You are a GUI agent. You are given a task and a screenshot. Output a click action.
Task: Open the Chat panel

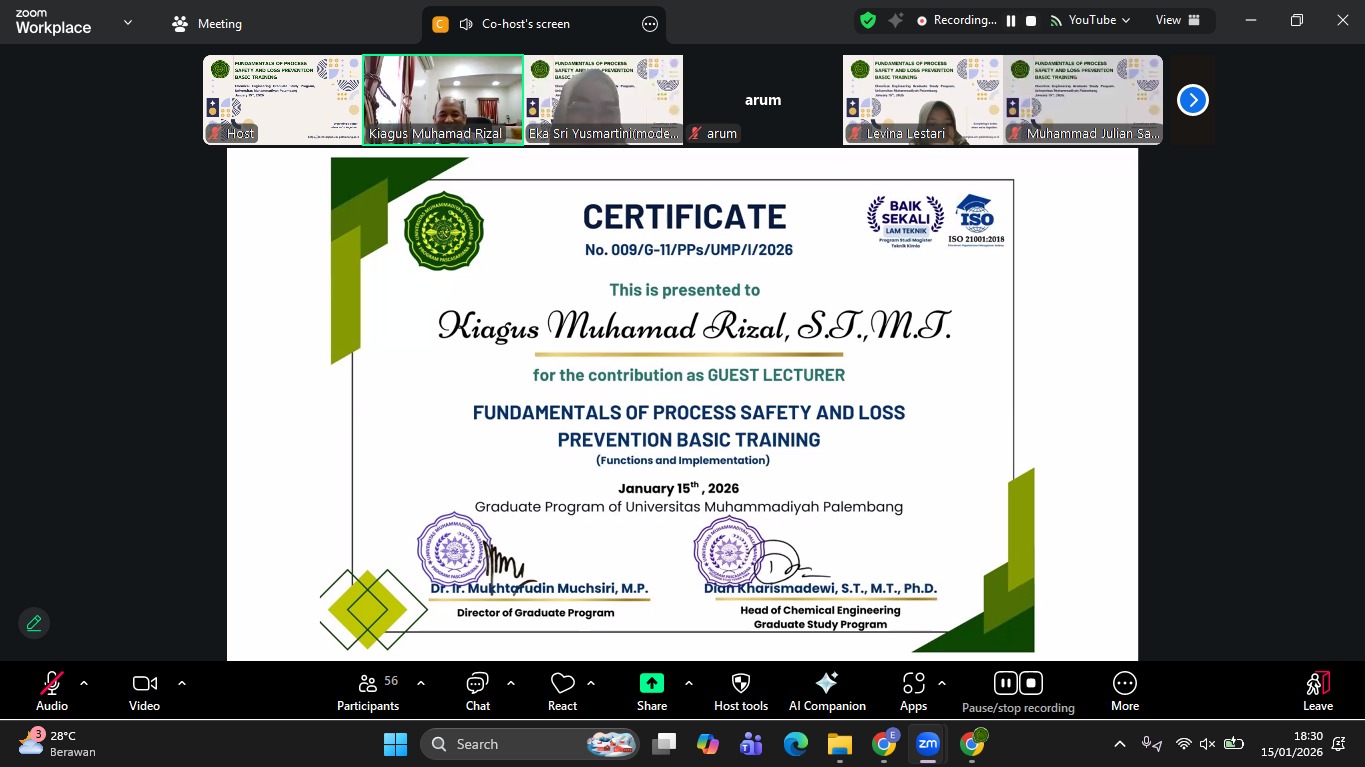click(477, 691)
